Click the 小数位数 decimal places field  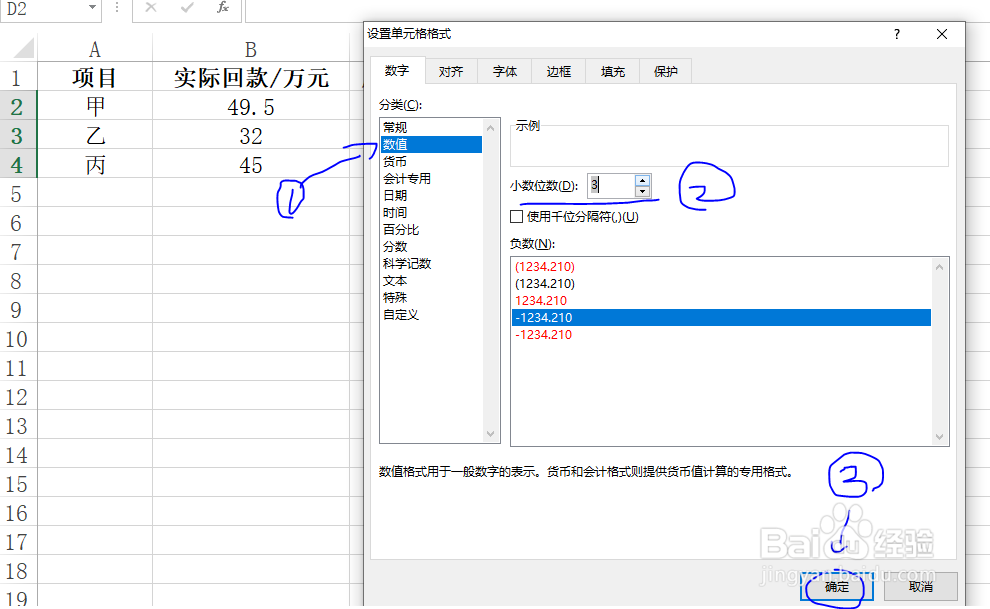pos(611,186)
